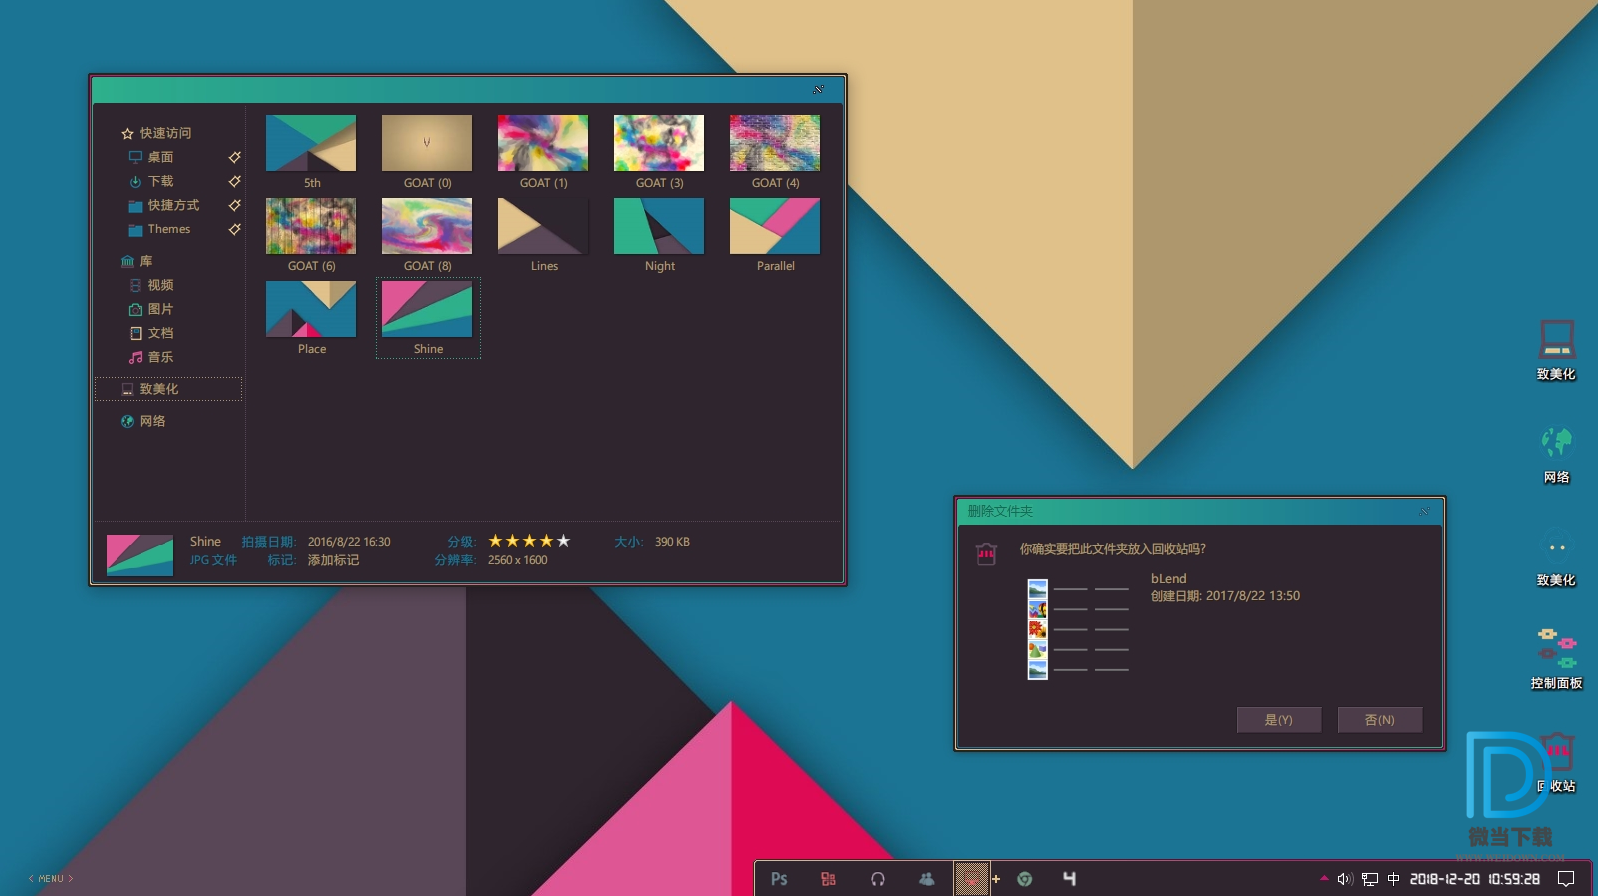Open the date and time clock
The image size is (1598, 896).
(1474, 879)
